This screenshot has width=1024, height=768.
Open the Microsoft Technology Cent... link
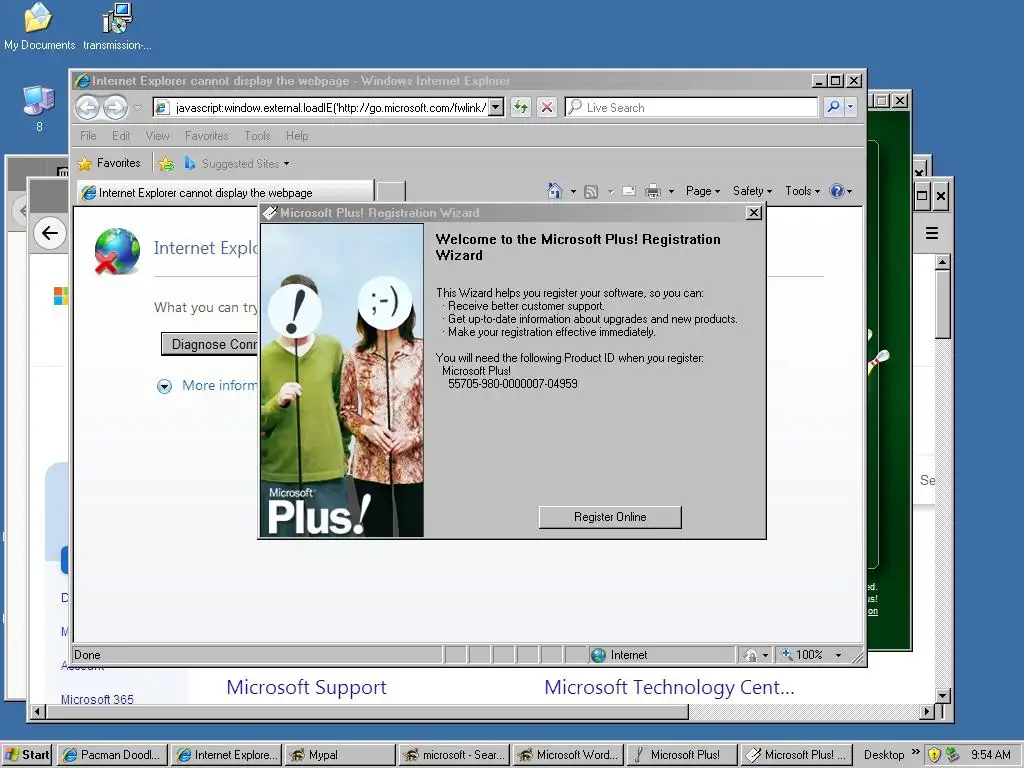[x=669, y=687]
